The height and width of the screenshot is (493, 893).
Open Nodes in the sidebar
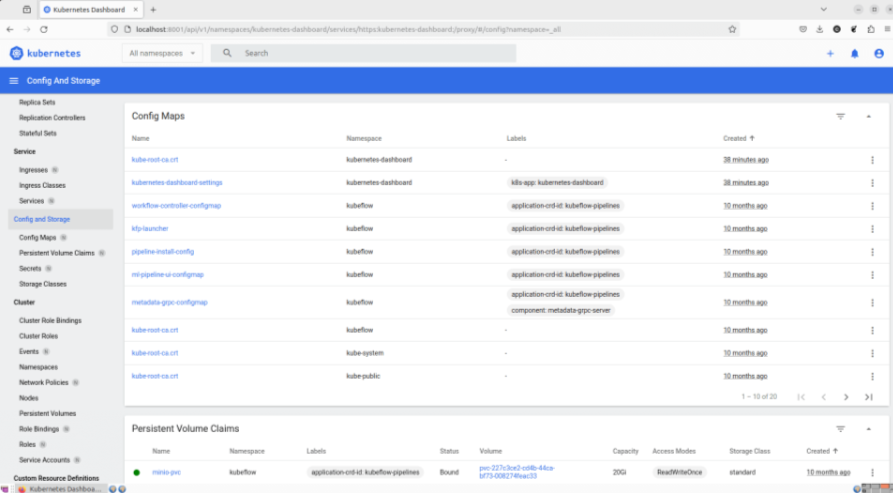[28, 398]
